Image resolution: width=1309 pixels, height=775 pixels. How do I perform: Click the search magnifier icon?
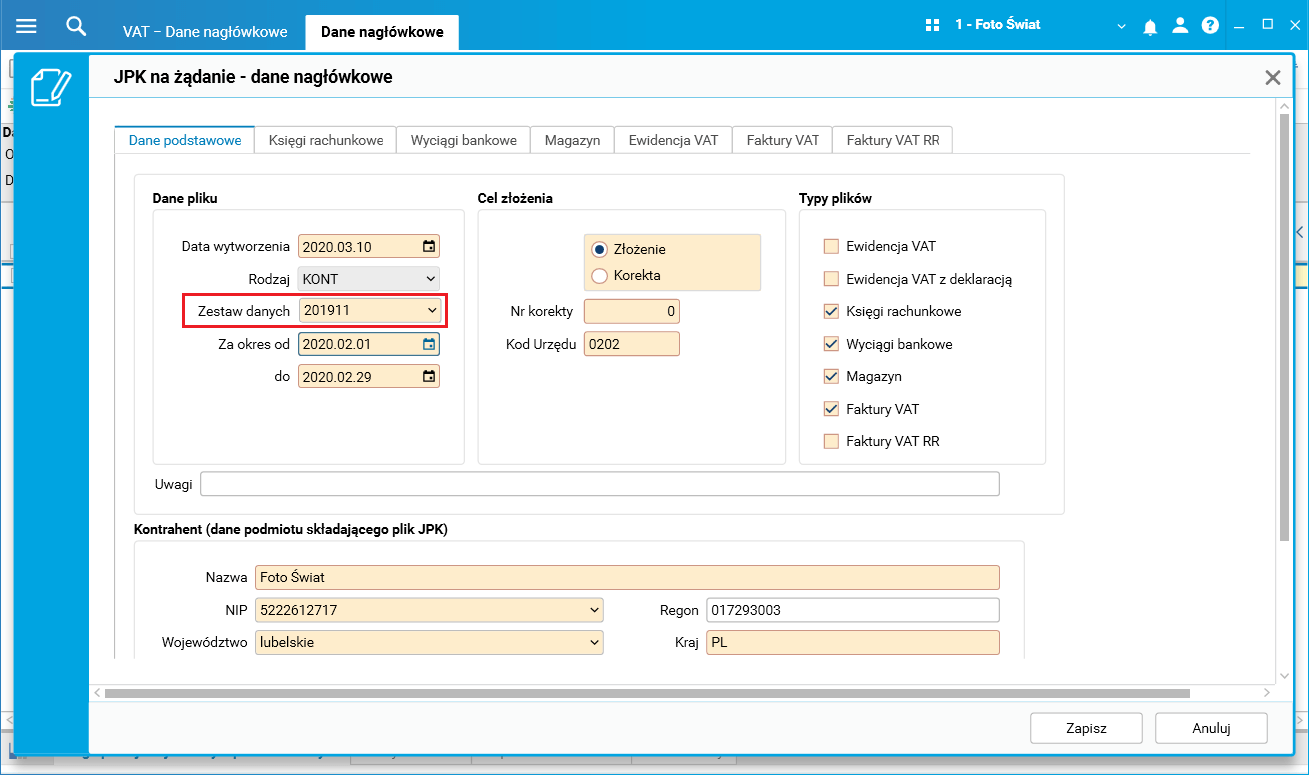coord(76,25)
